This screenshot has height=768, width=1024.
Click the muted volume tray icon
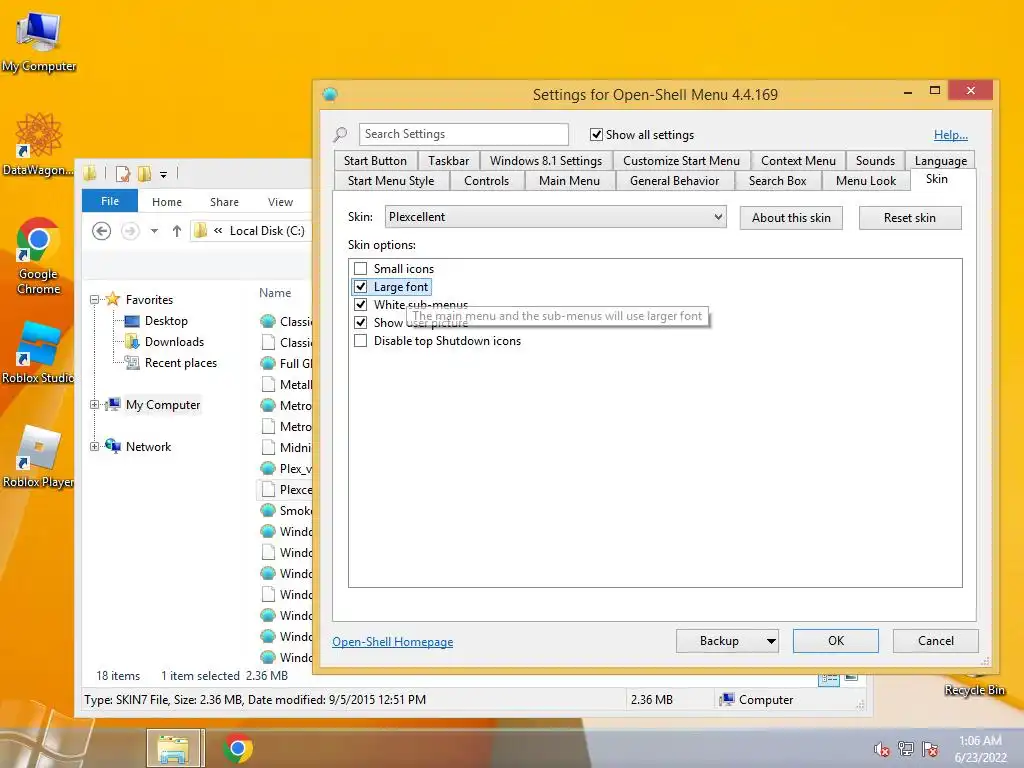[x=882, y=749]
